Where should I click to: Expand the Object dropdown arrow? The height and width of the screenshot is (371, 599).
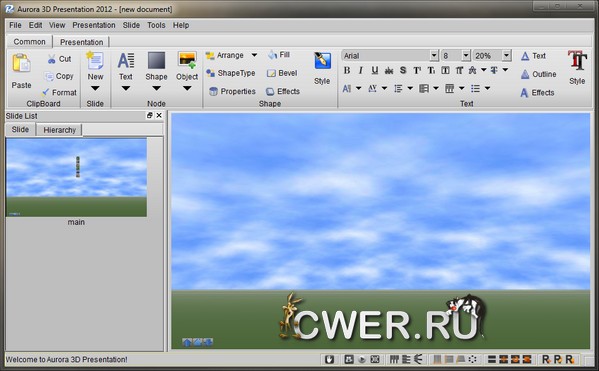[187, 88]
